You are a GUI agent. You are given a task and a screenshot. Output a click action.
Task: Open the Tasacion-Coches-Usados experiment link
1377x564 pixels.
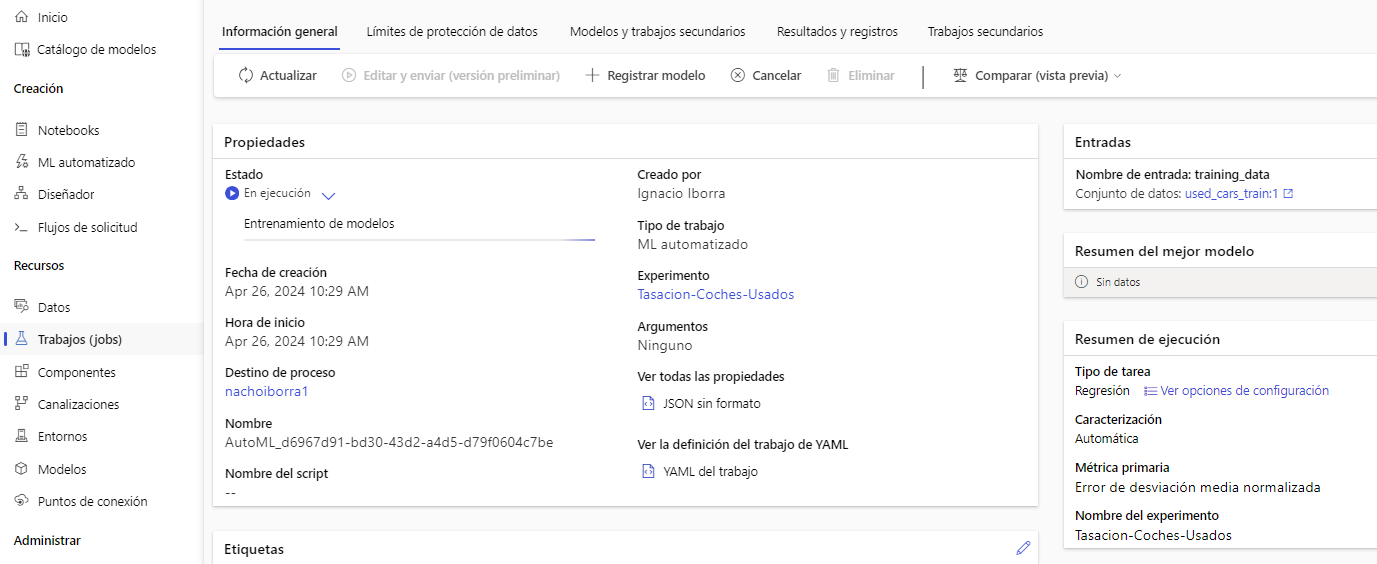point(715,295)
